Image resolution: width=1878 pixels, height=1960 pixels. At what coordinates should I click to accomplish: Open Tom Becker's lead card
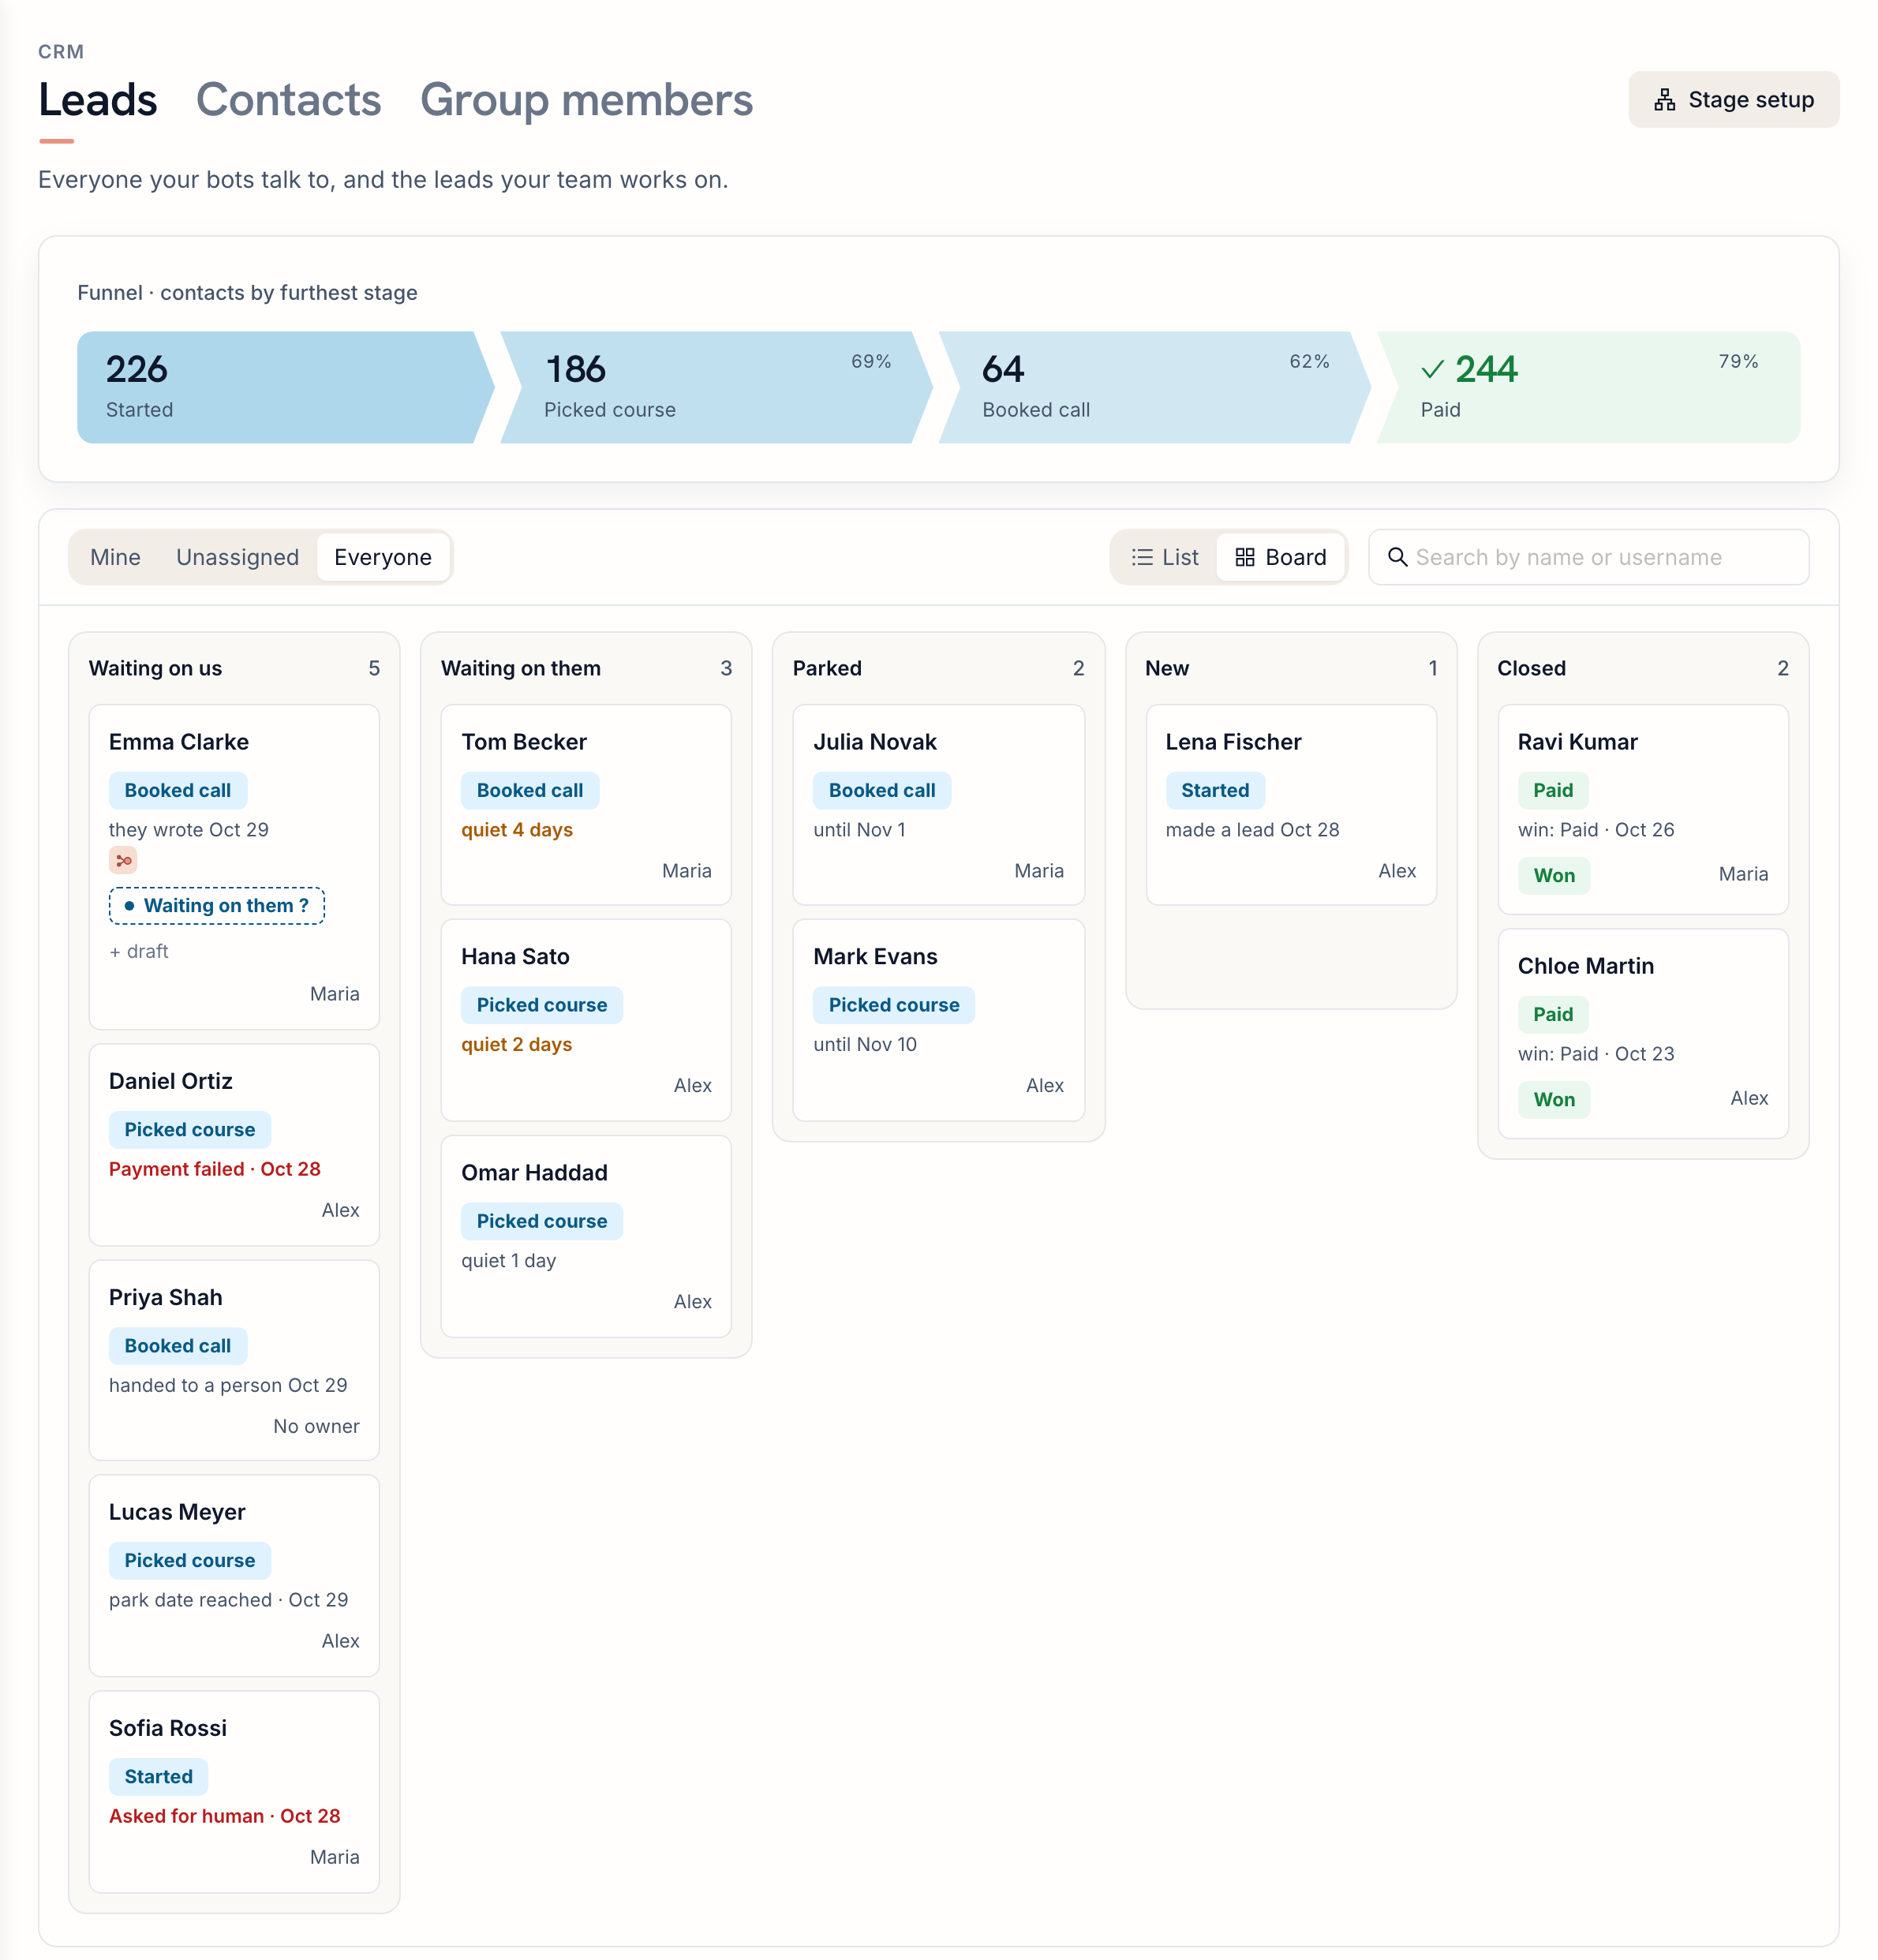click(x=586, y=805)
